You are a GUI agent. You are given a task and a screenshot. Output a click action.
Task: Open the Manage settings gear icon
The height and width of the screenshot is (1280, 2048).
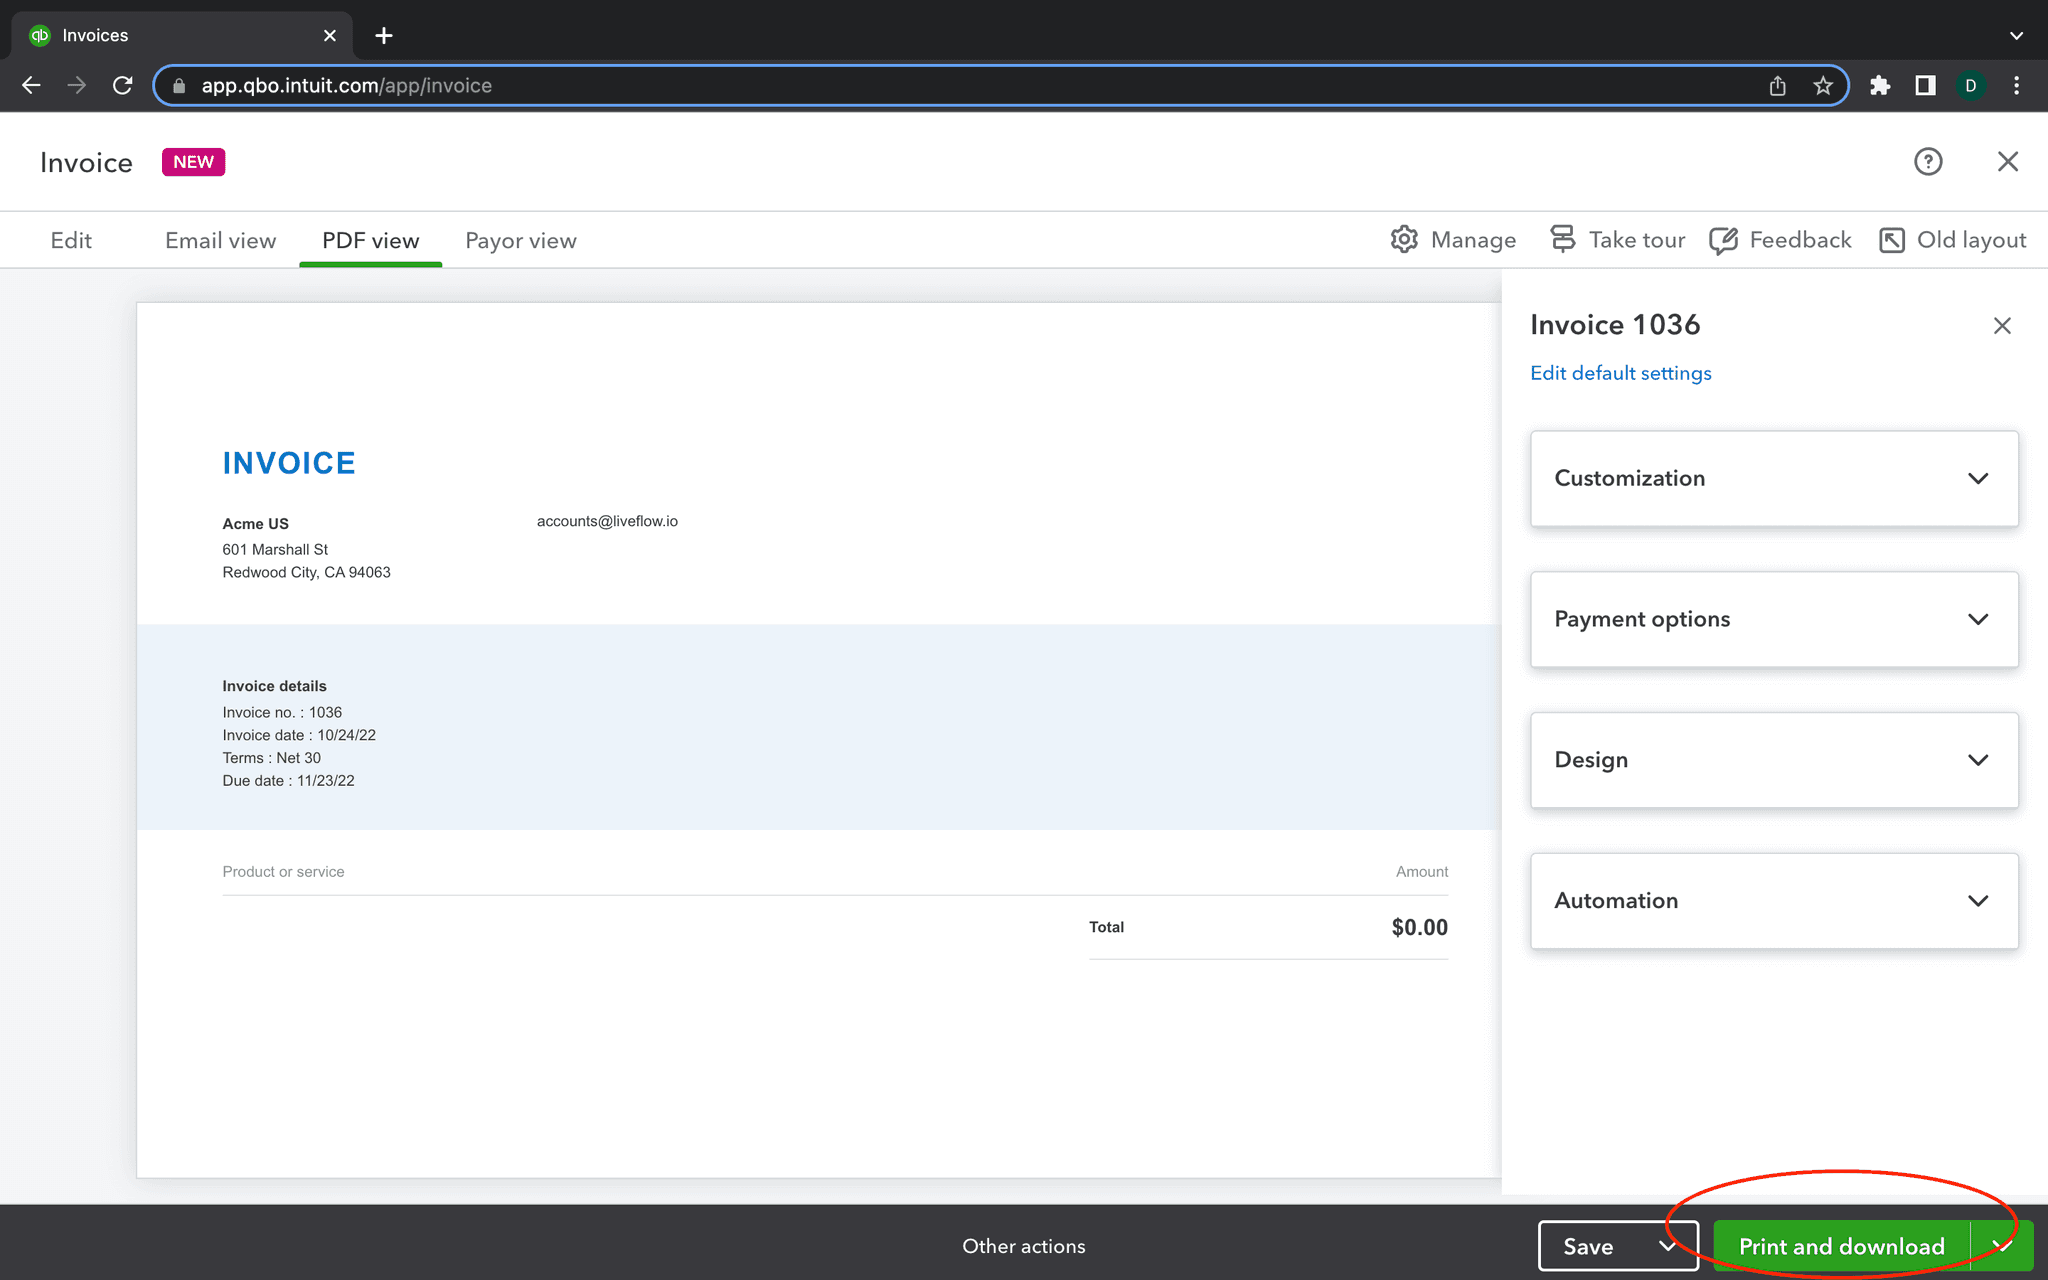pyautogui.click(x=1404, y=240)
